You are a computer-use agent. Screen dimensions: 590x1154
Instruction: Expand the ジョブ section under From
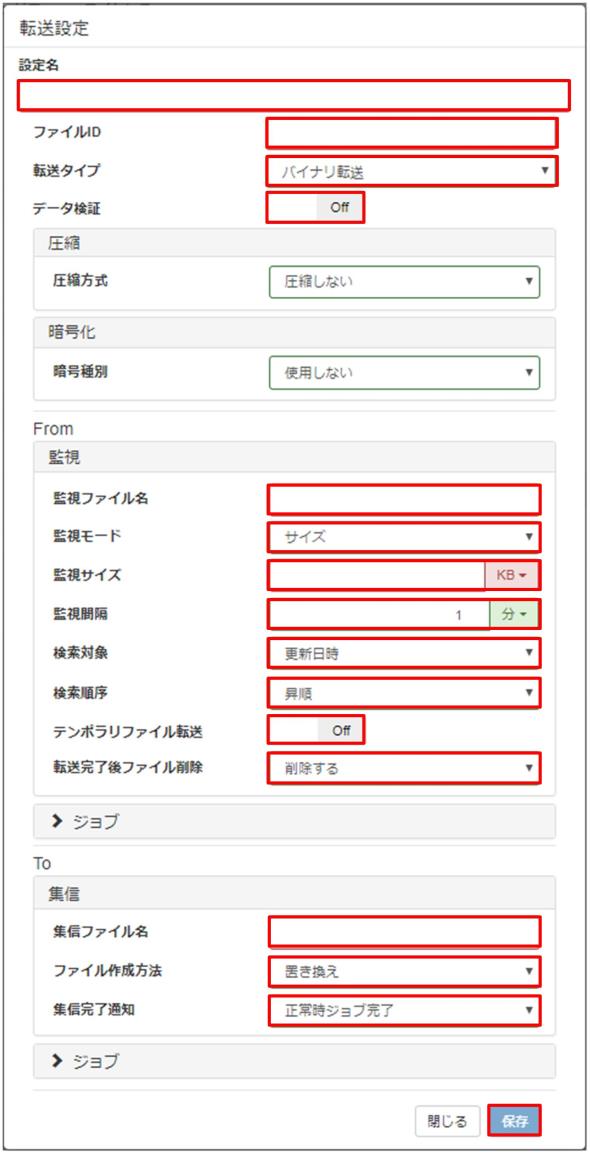(294, 821)
